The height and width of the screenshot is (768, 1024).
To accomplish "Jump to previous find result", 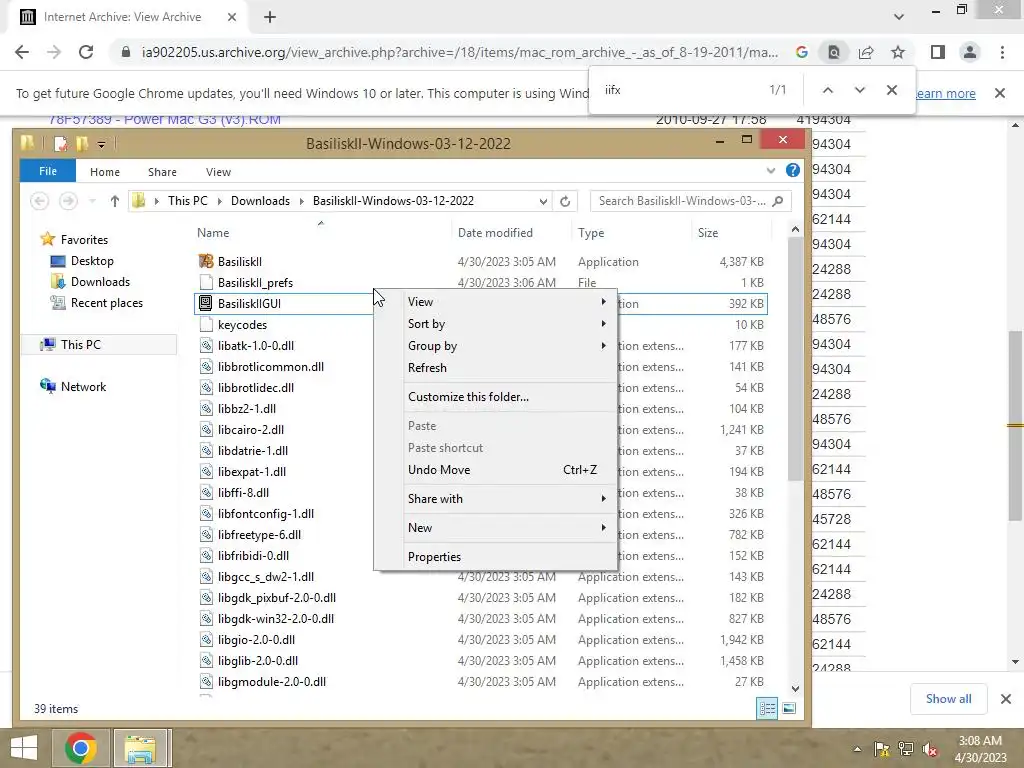I will click(x=827, y=90).
